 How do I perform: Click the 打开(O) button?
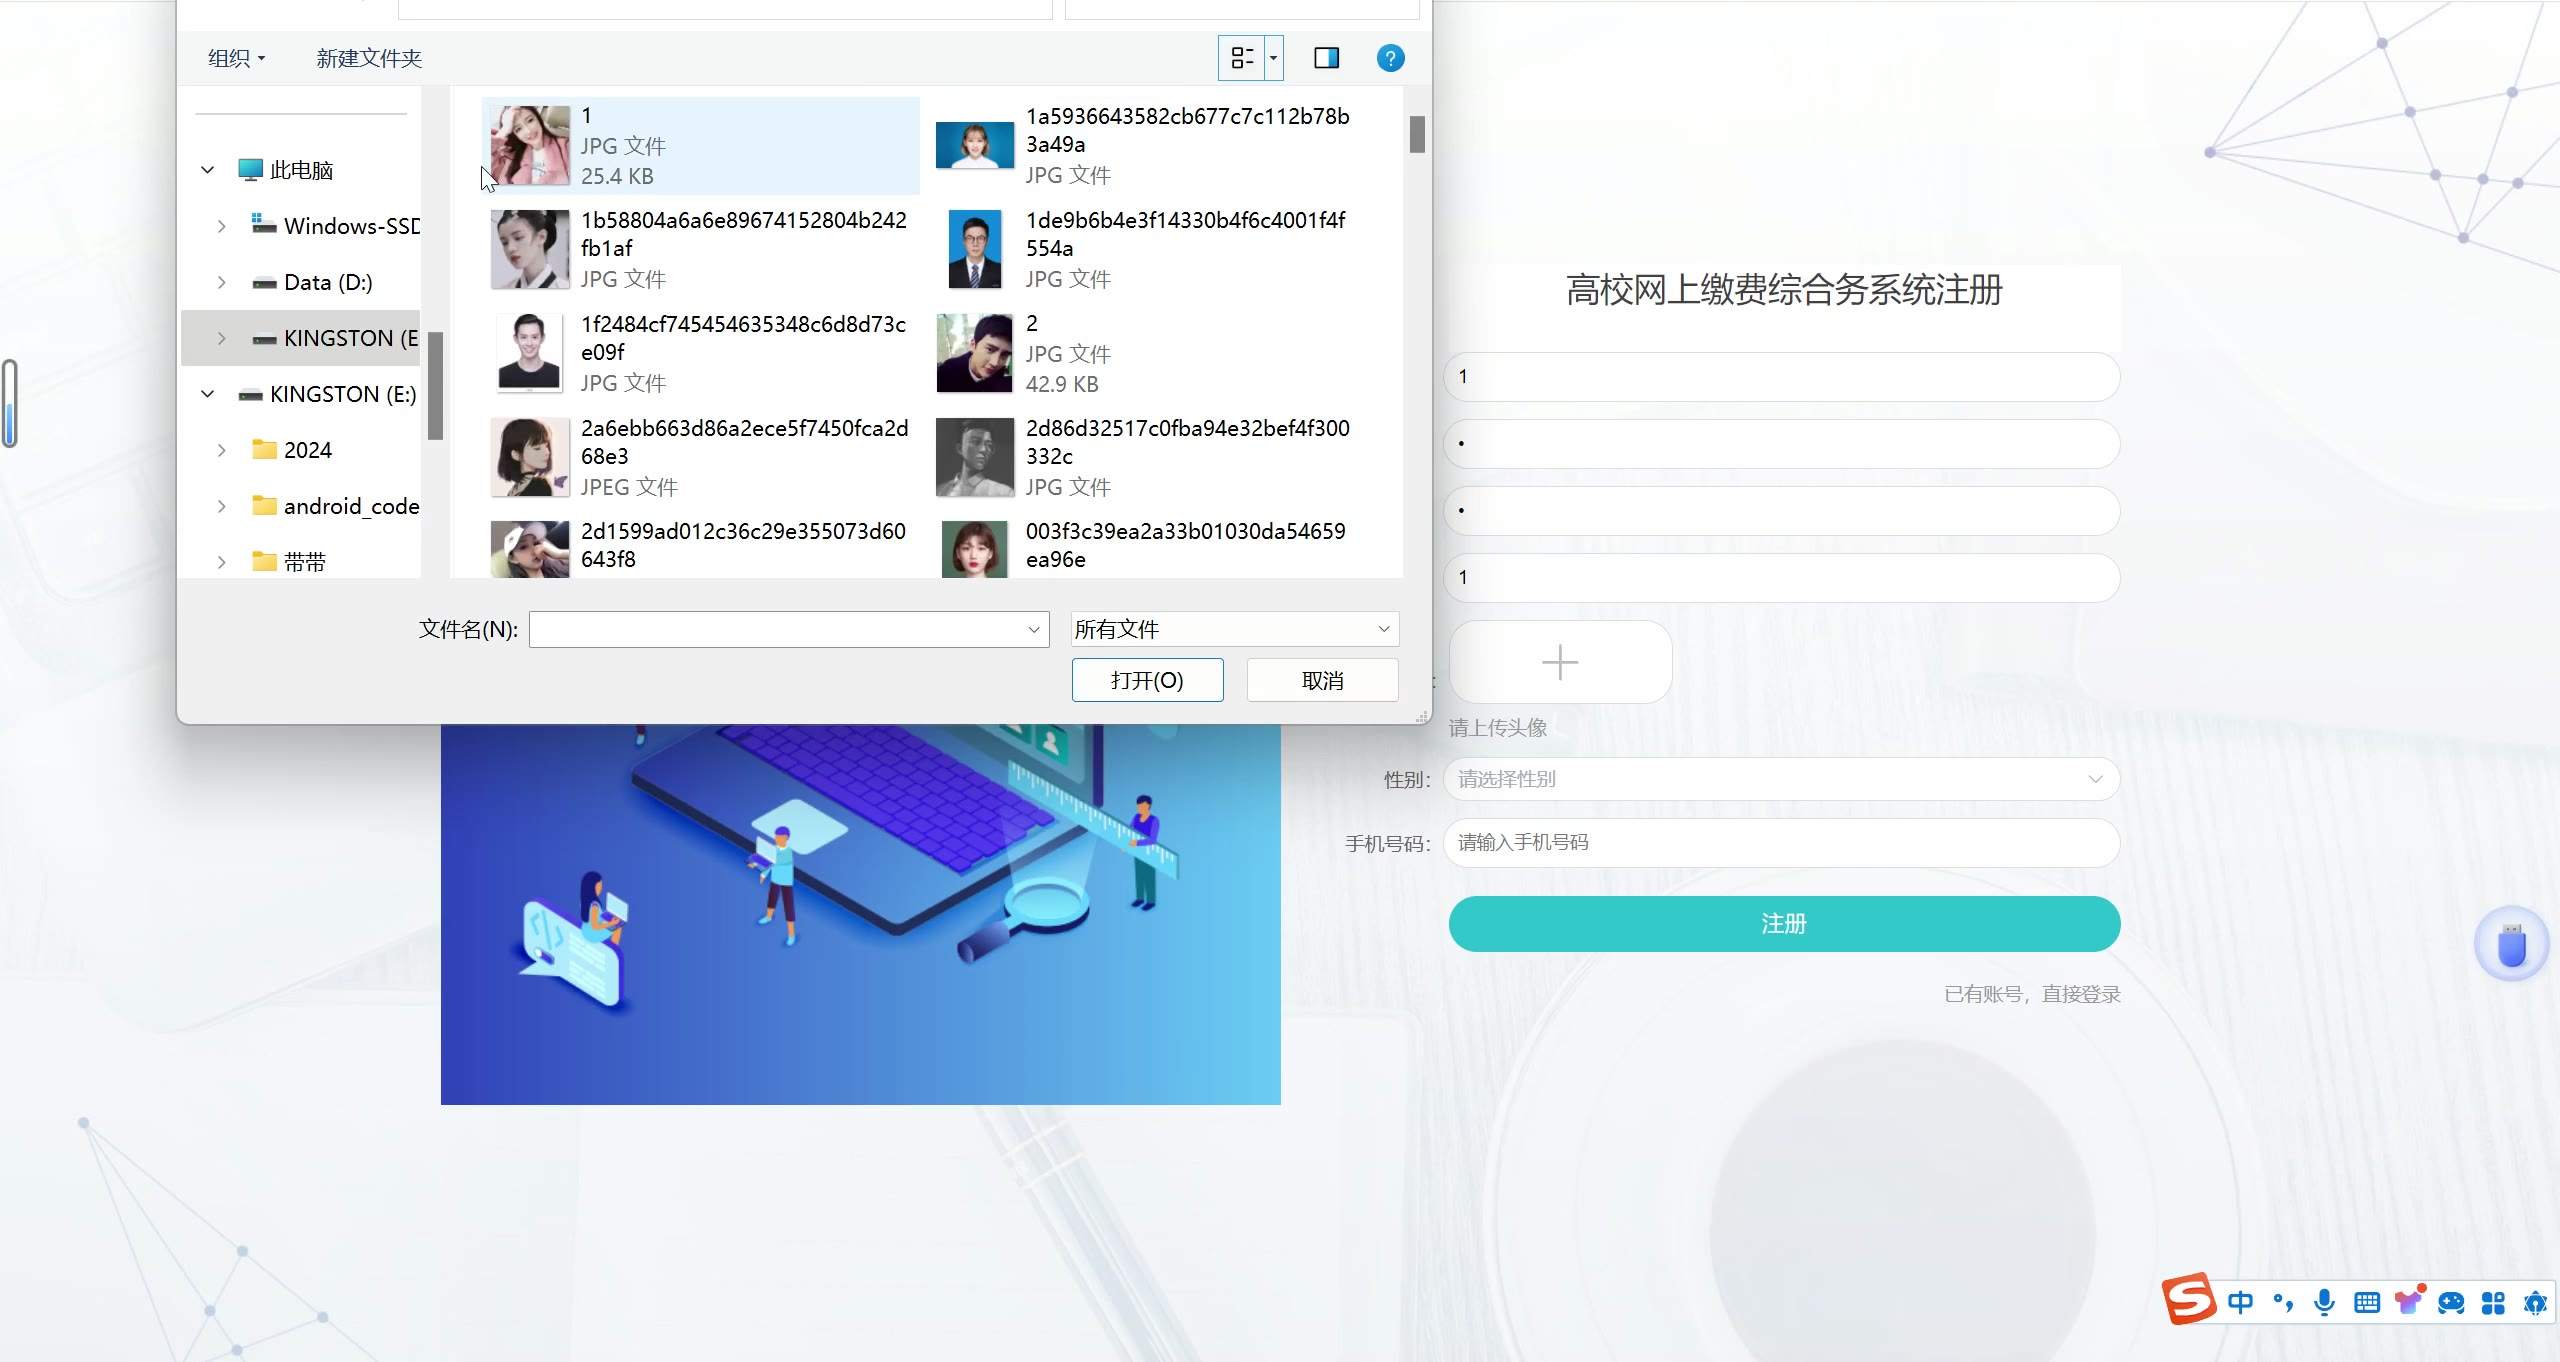[x=1147, y=680]
